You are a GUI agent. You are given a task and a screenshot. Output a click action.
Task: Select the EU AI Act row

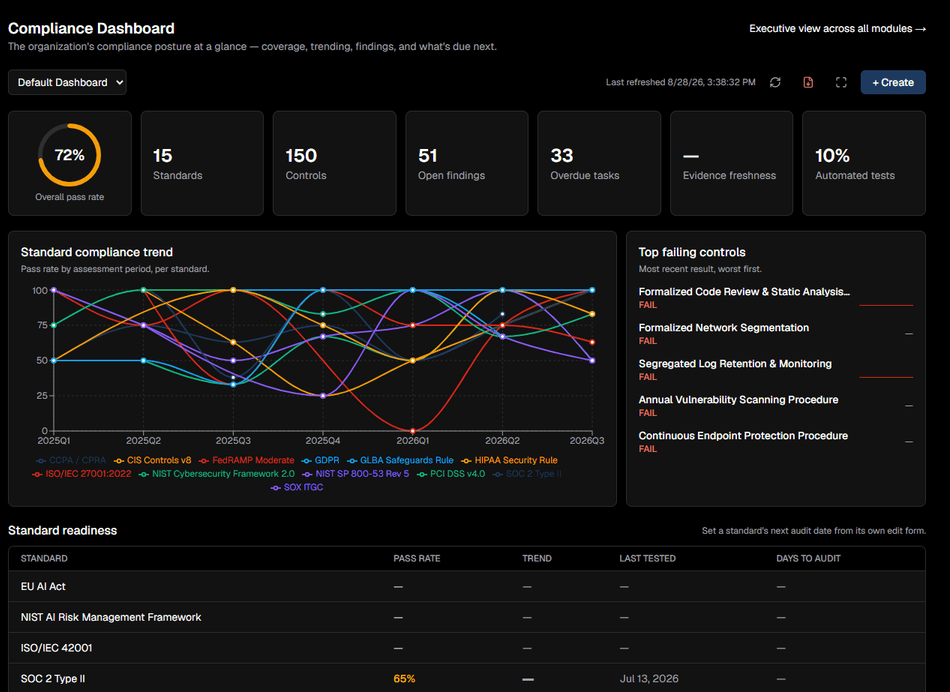click(467, 587)
